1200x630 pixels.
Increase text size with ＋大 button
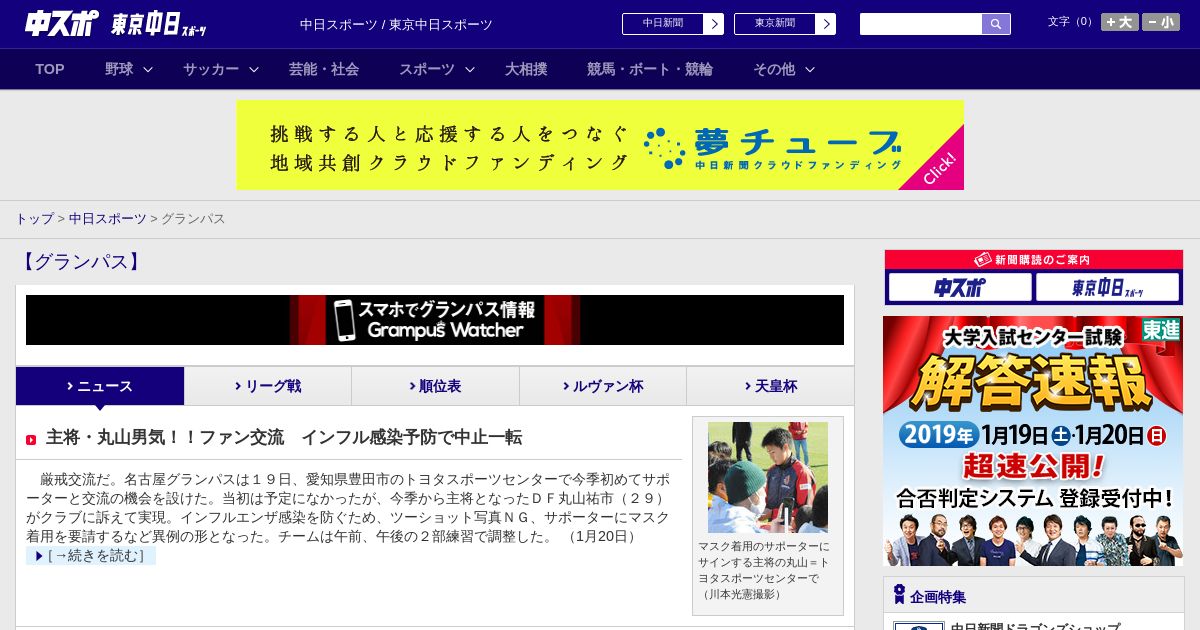click(1120, 22)
